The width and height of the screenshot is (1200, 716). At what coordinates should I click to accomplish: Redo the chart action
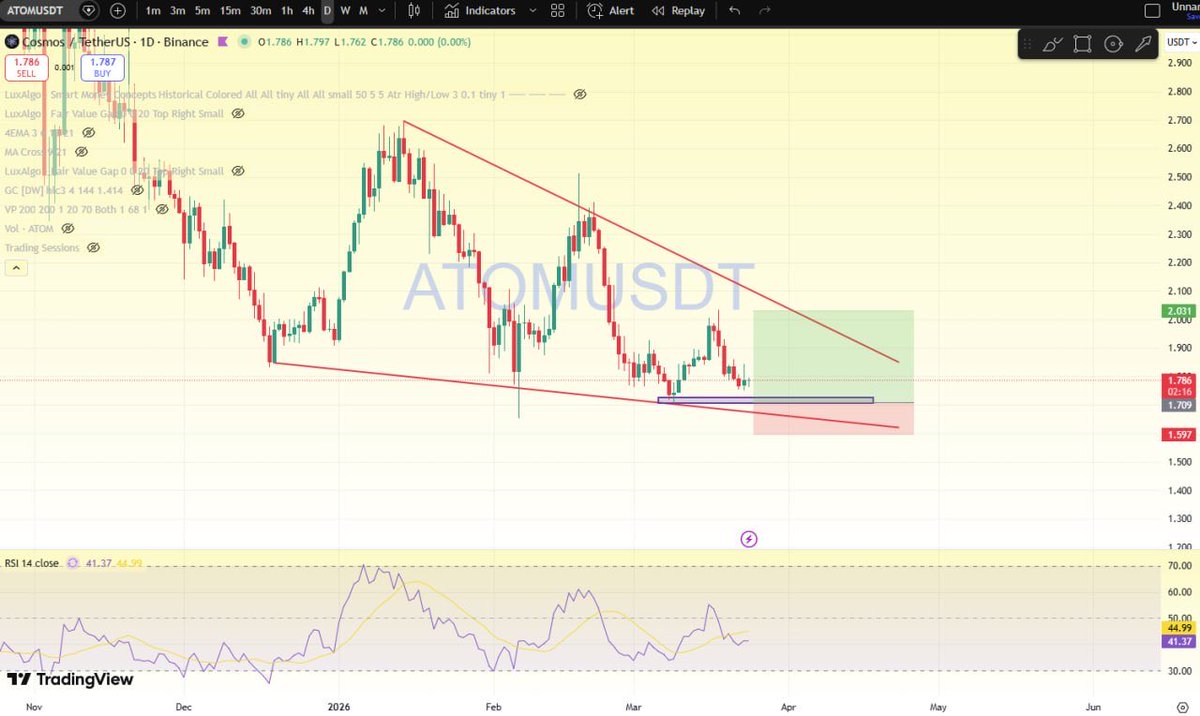tap(765, 11)
